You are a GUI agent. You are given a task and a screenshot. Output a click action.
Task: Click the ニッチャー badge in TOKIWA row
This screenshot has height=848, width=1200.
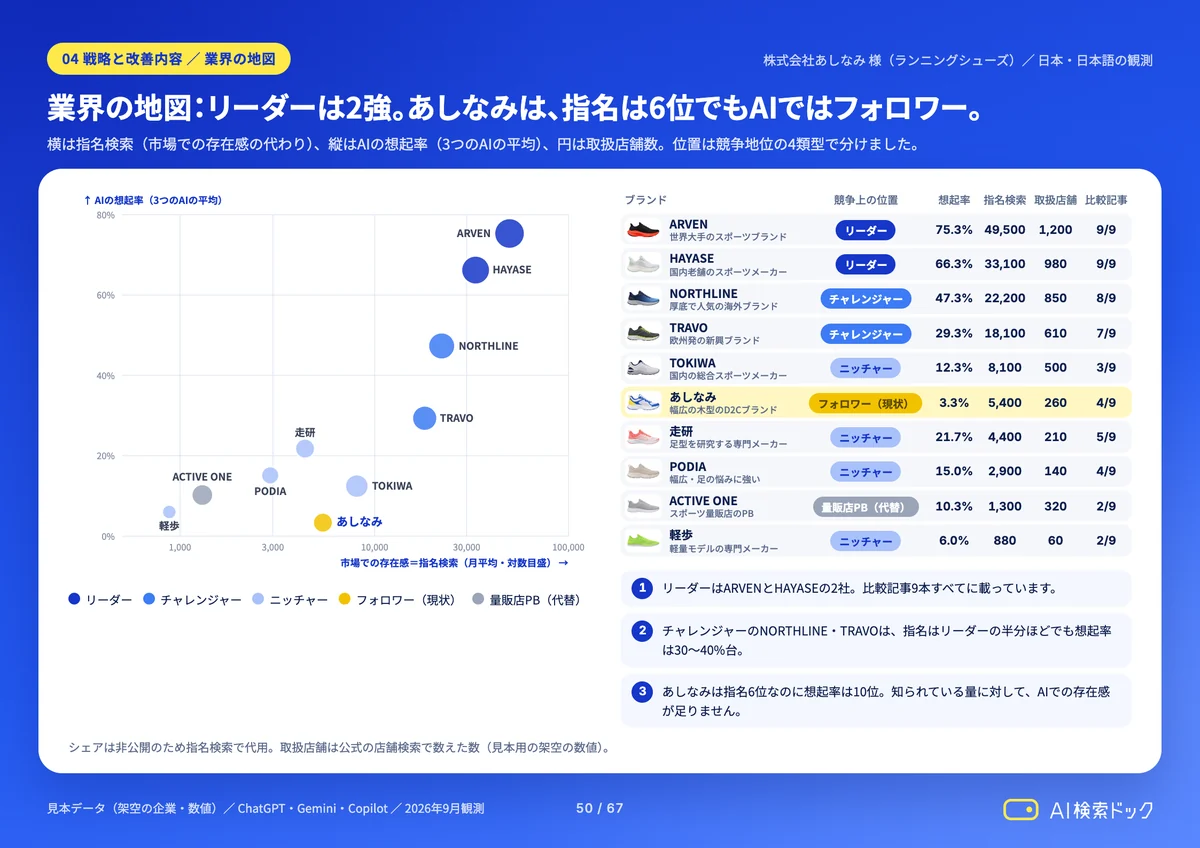click(865, 367)
